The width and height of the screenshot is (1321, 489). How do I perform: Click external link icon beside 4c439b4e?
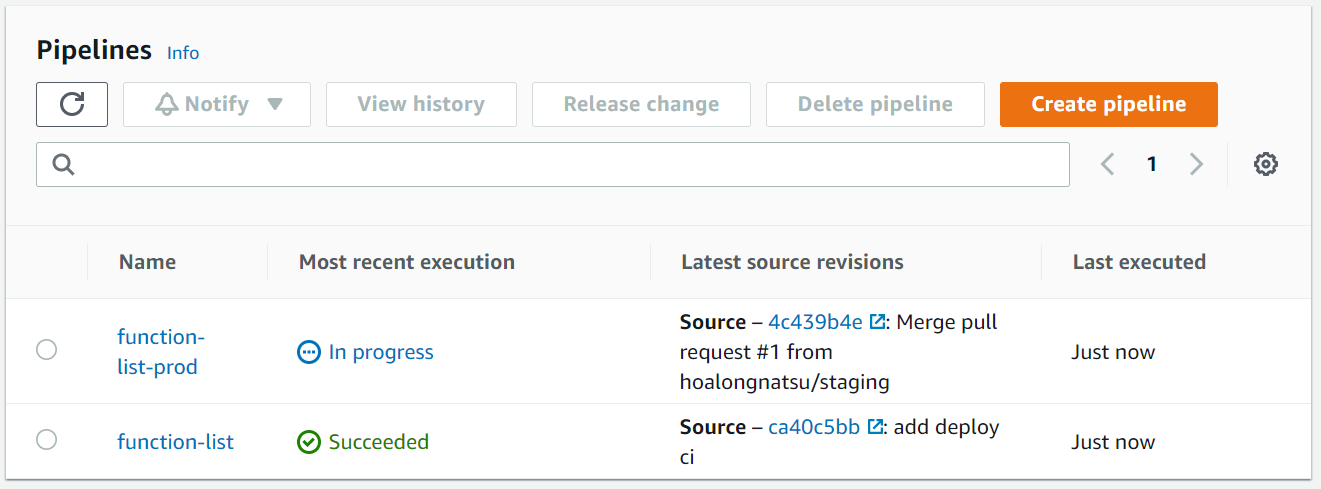[877, 322]
